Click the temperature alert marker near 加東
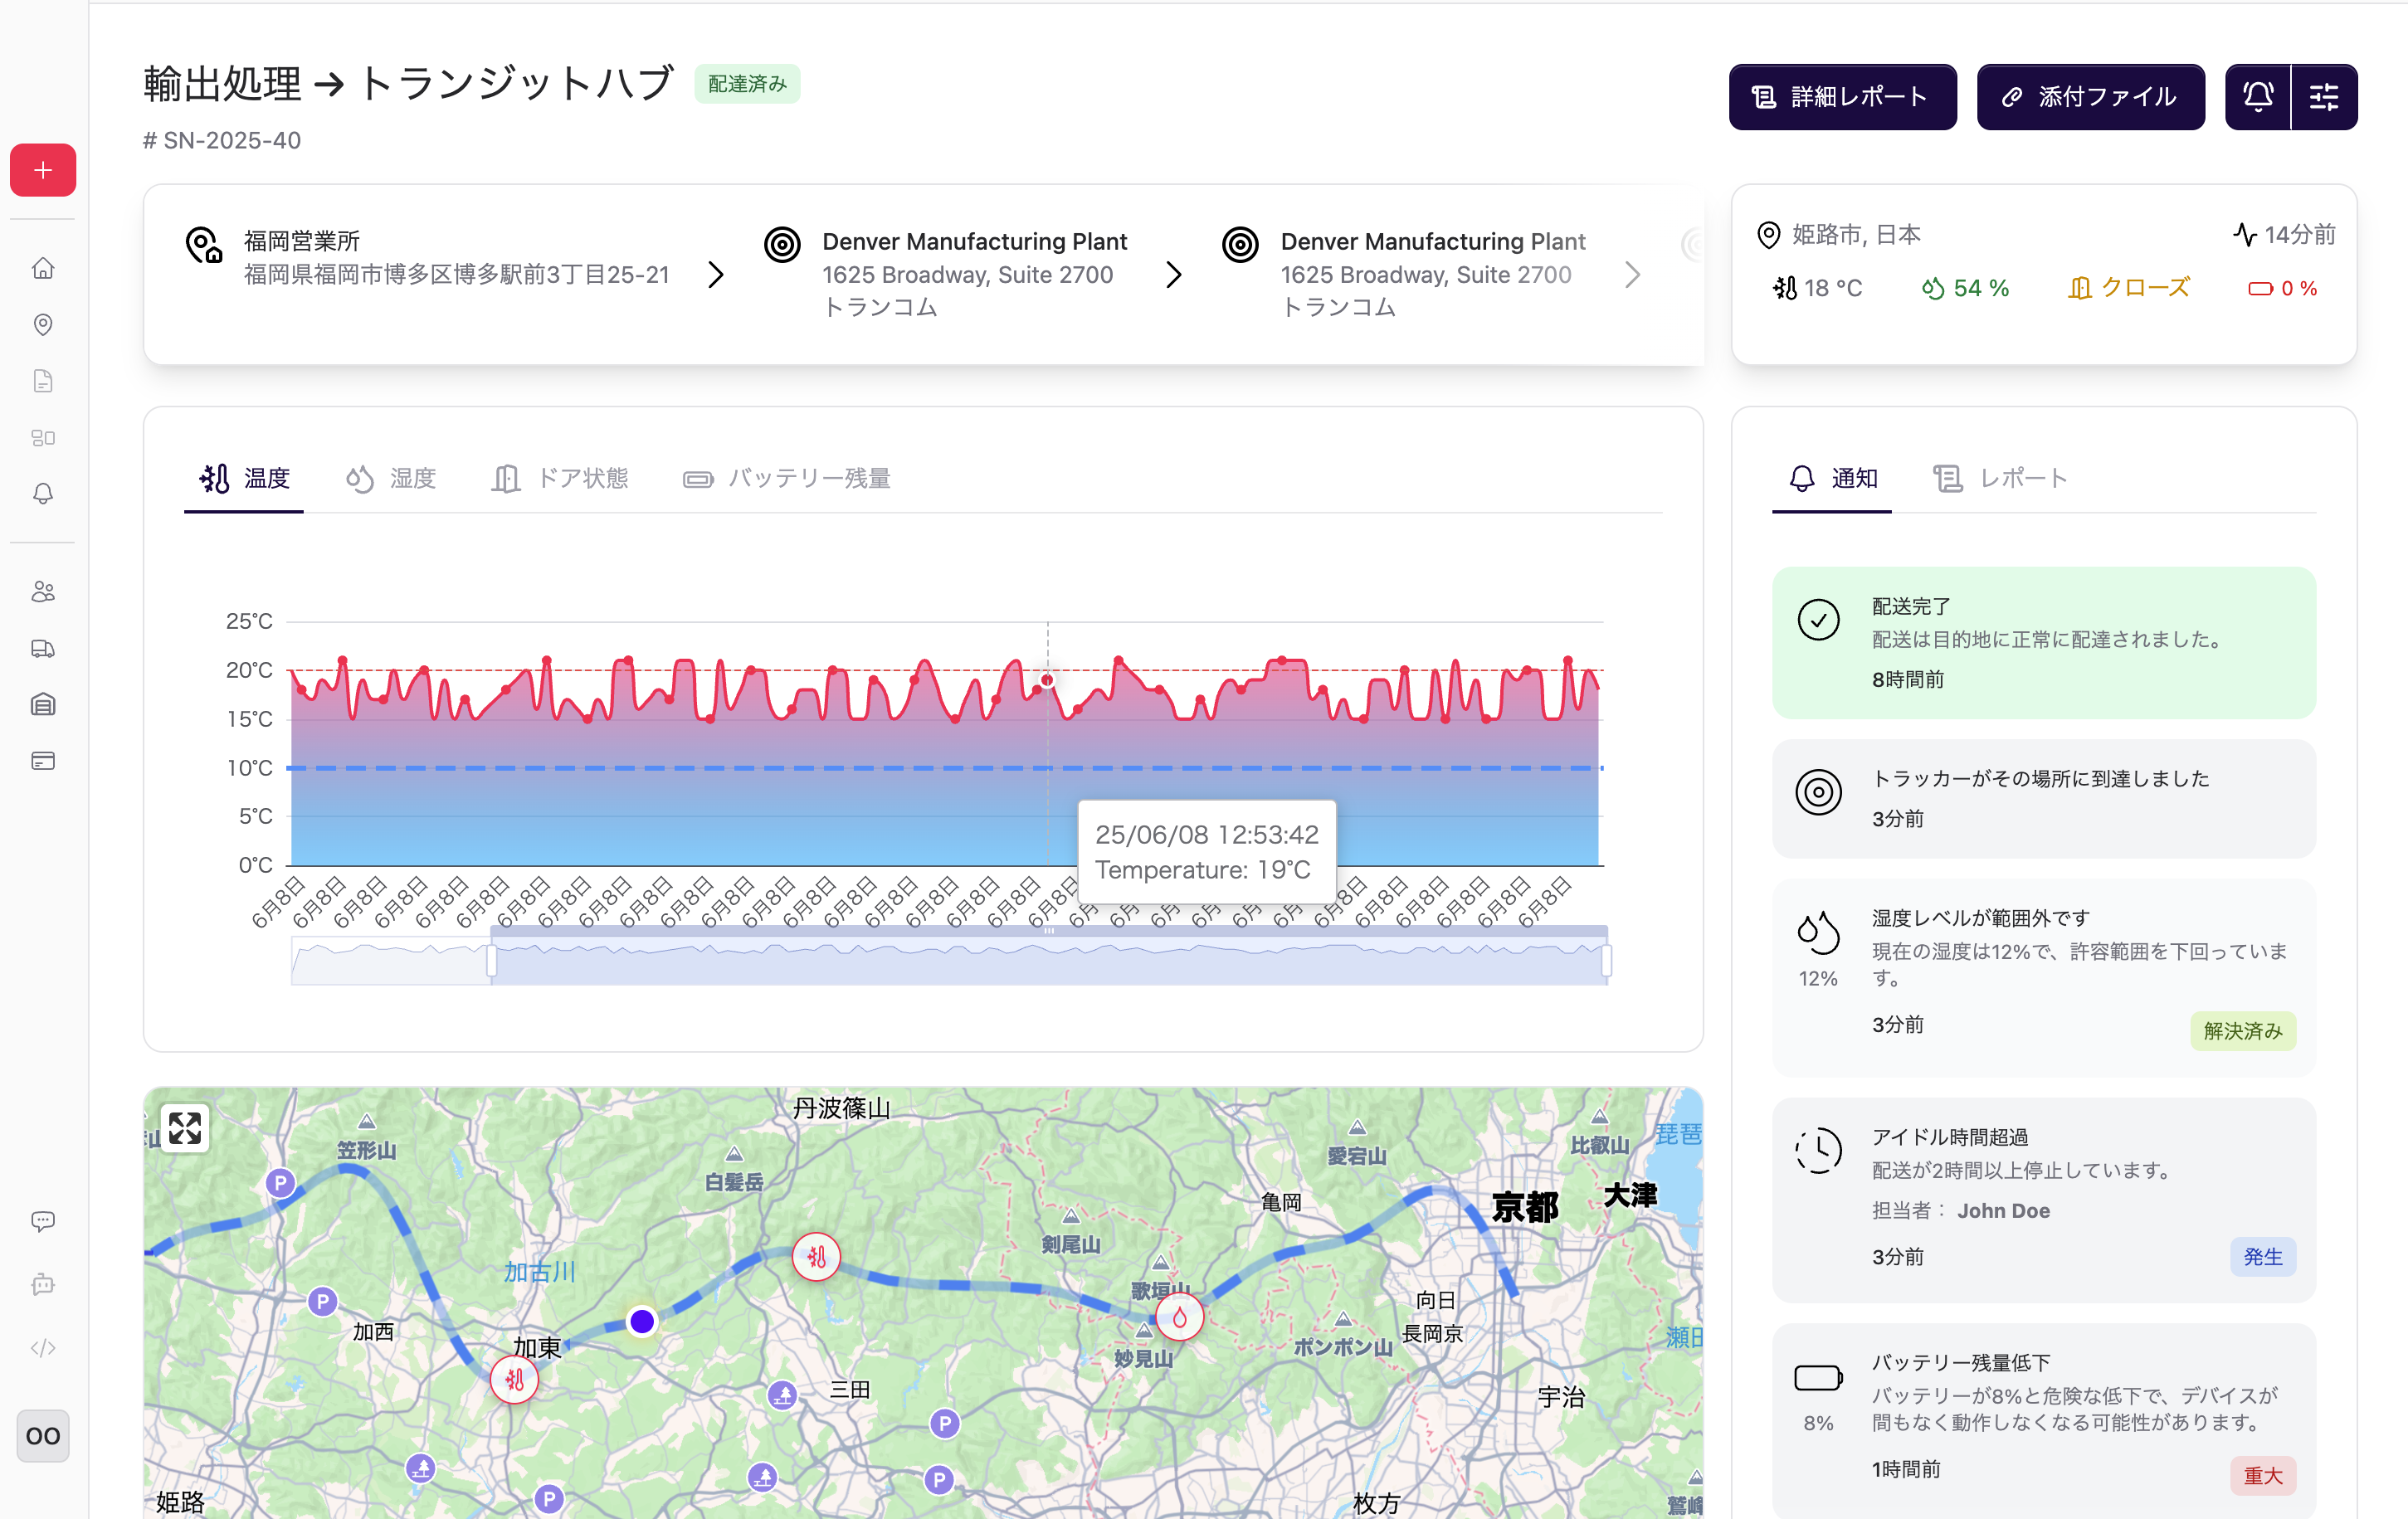This screenshot has height=1519, width=2408. [x=514, y=1380]
